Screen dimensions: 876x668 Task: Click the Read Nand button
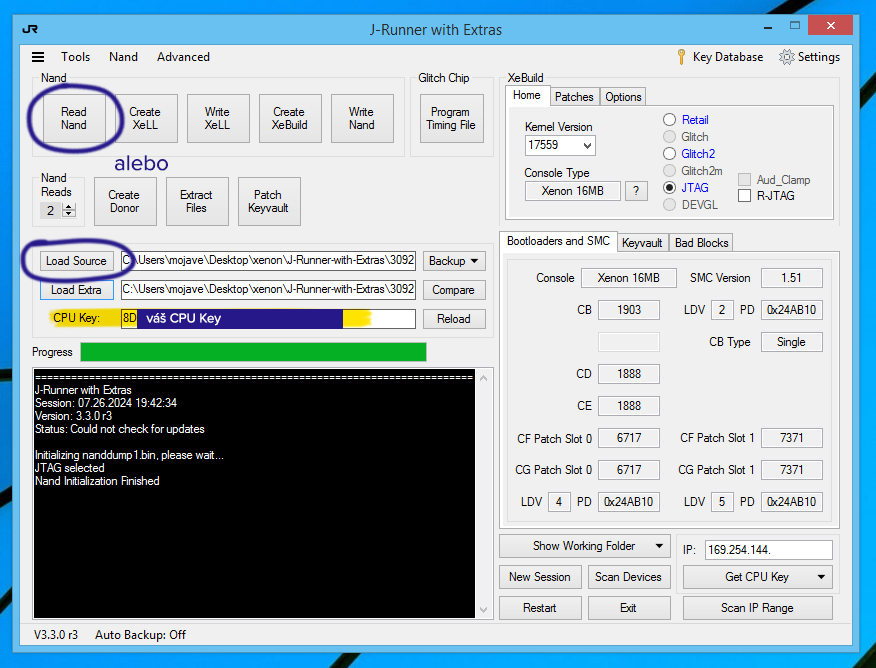tap(74, 118)
